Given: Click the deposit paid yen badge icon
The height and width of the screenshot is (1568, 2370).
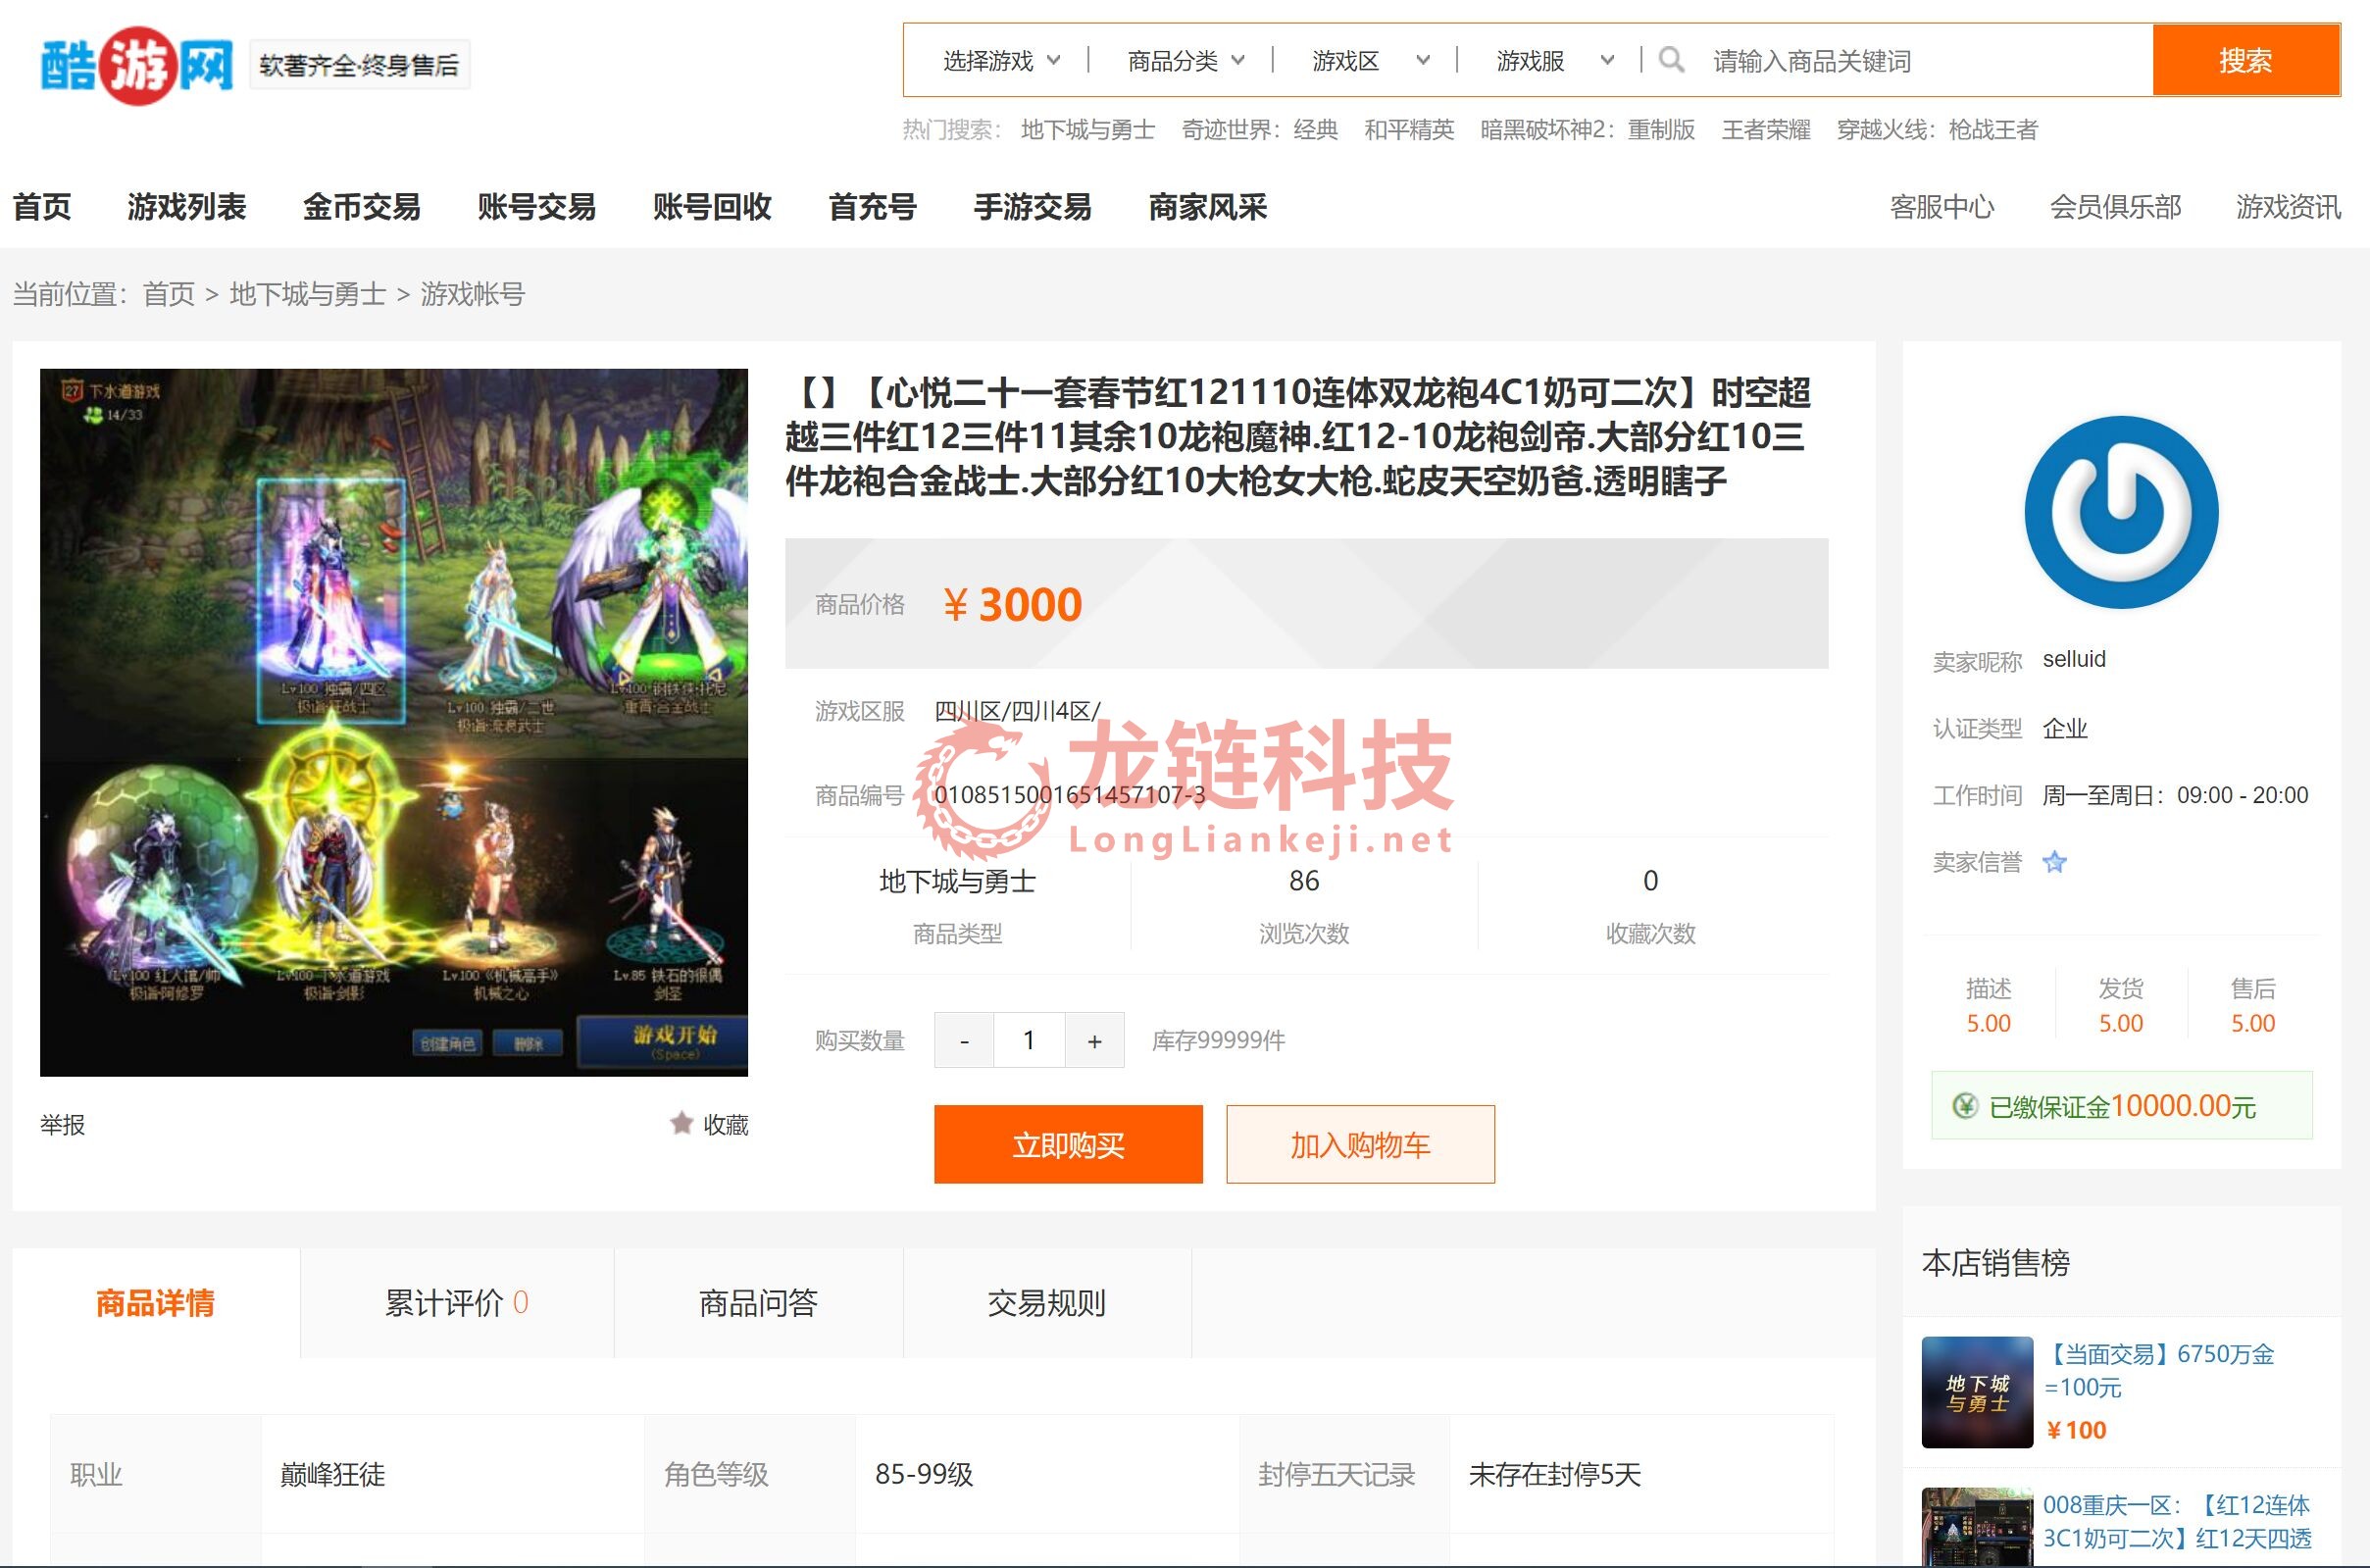Looking at the screenshot, I should [x=1965, y=1106].
